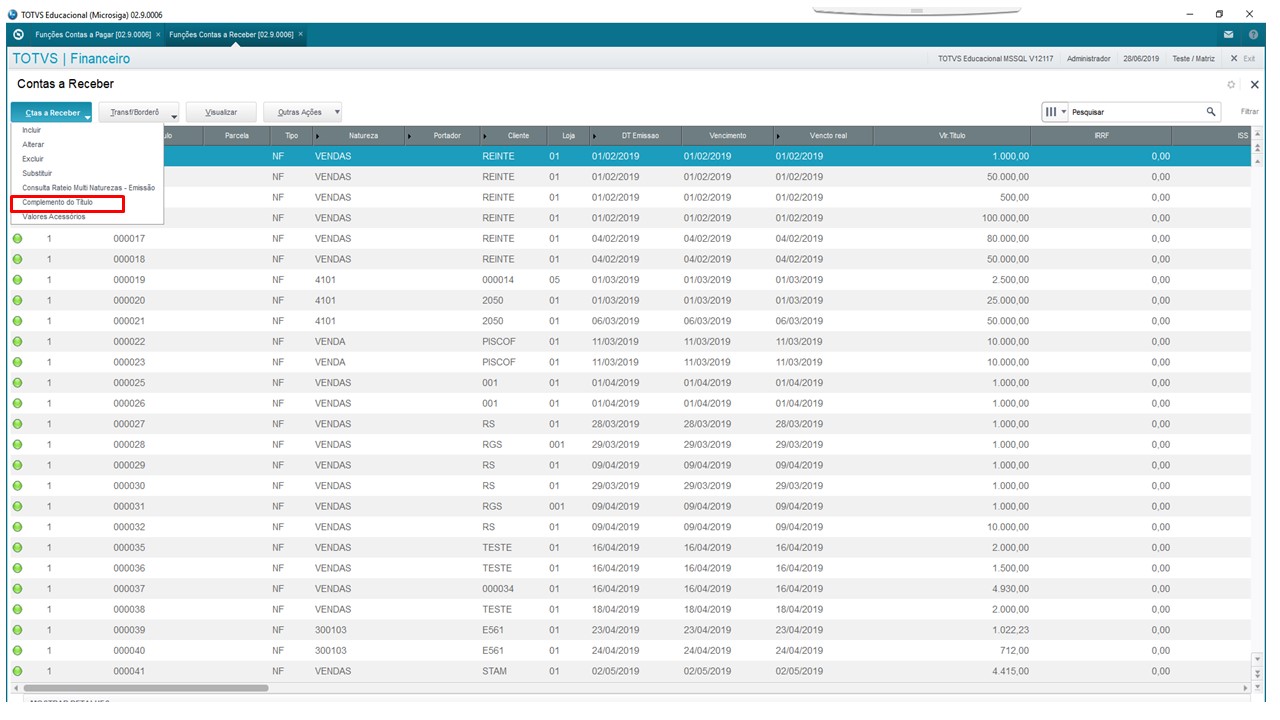The height and width of the screenshot is (720, 1280).
Task: Close the Funções Contas a Receber tab
Action: click(x=300, y=34)
